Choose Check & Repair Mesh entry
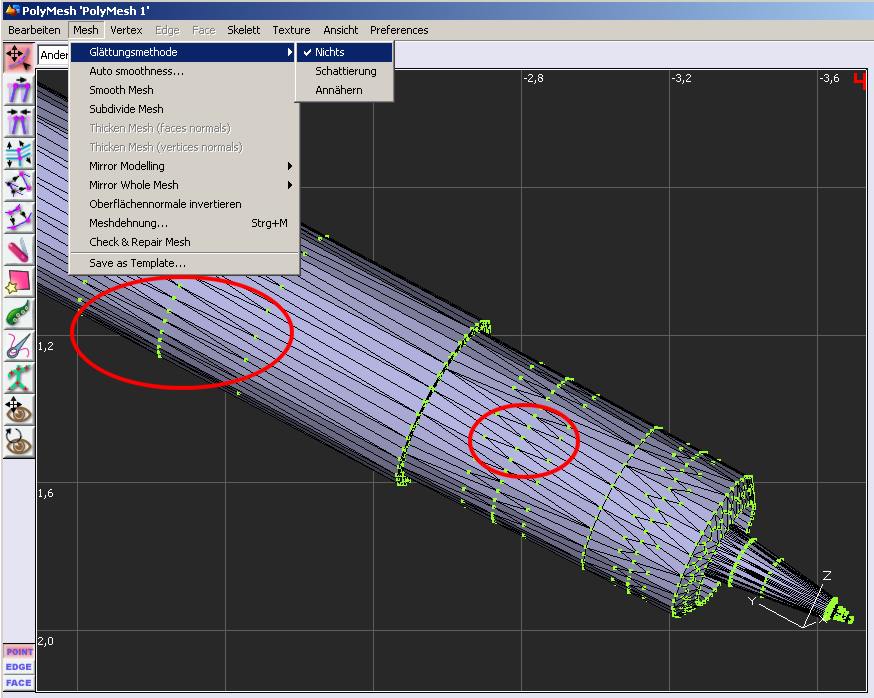This screenshot has height=698, width=874. (183, 241)
